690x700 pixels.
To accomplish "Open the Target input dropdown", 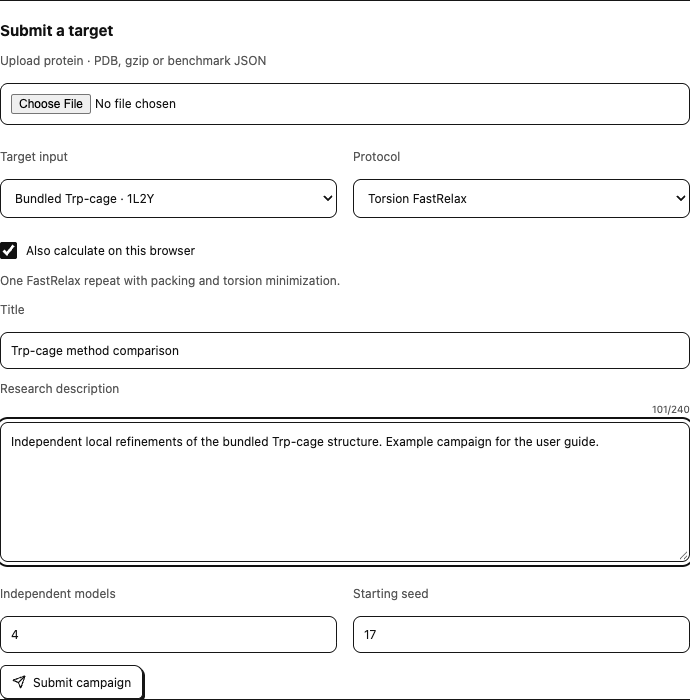I will coord(168,199).
